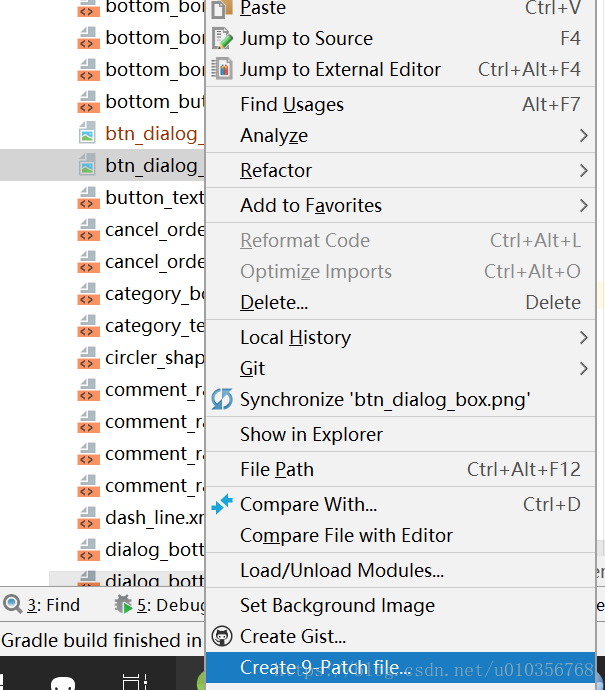Open the Analyze menu item
The image size is (605, 690).
point(400,136)
